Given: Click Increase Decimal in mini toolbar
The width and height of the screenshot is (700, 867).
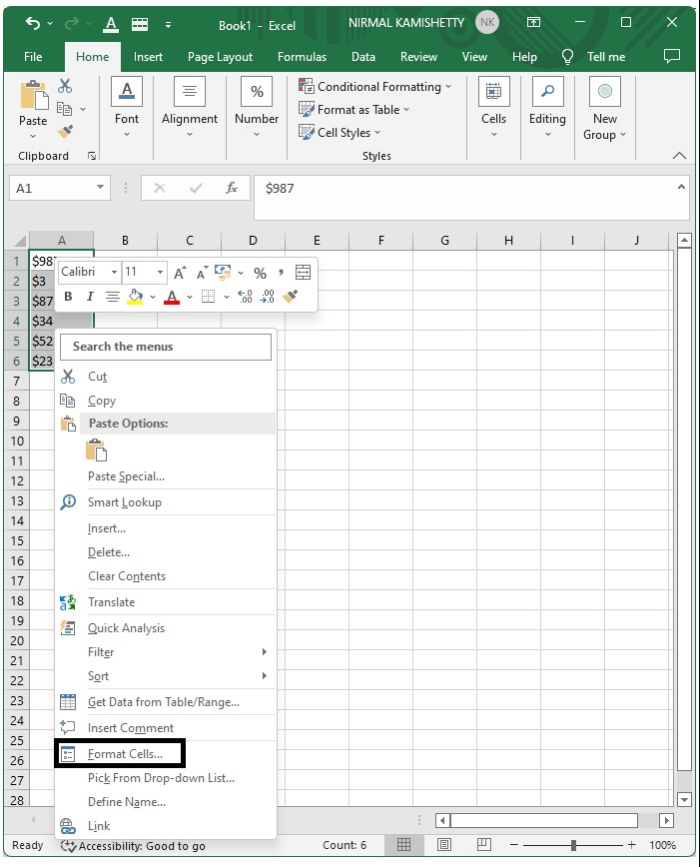Looking at the screenshot, I should (245, 297).
